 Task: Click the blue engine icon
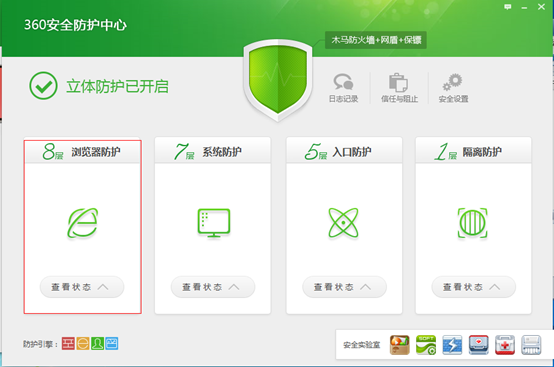click(x=112, y=343)
